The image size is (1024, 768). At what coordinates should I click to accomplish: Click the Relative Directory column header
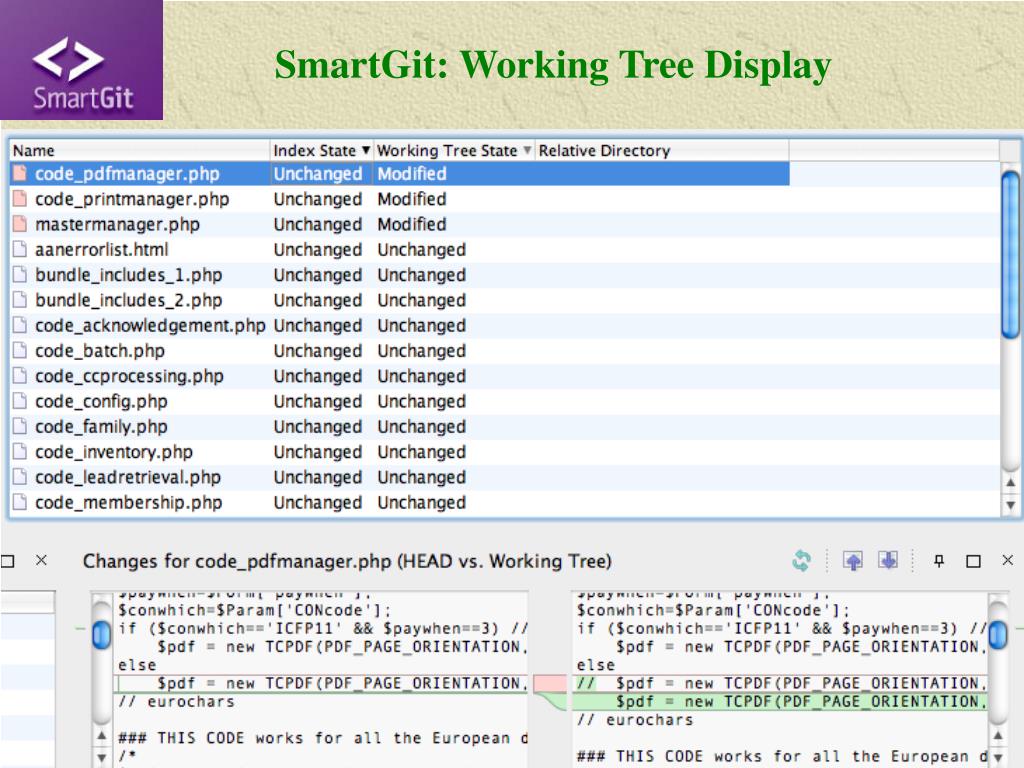pos(662,150)
